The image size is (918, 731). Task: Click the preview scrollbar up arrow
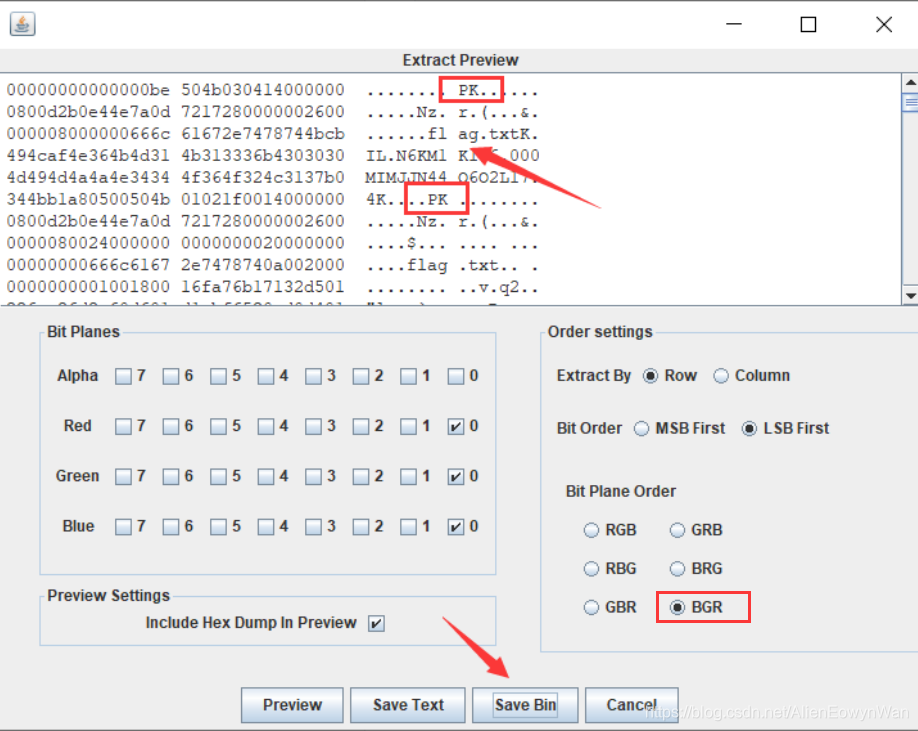[x=910, y=82]
